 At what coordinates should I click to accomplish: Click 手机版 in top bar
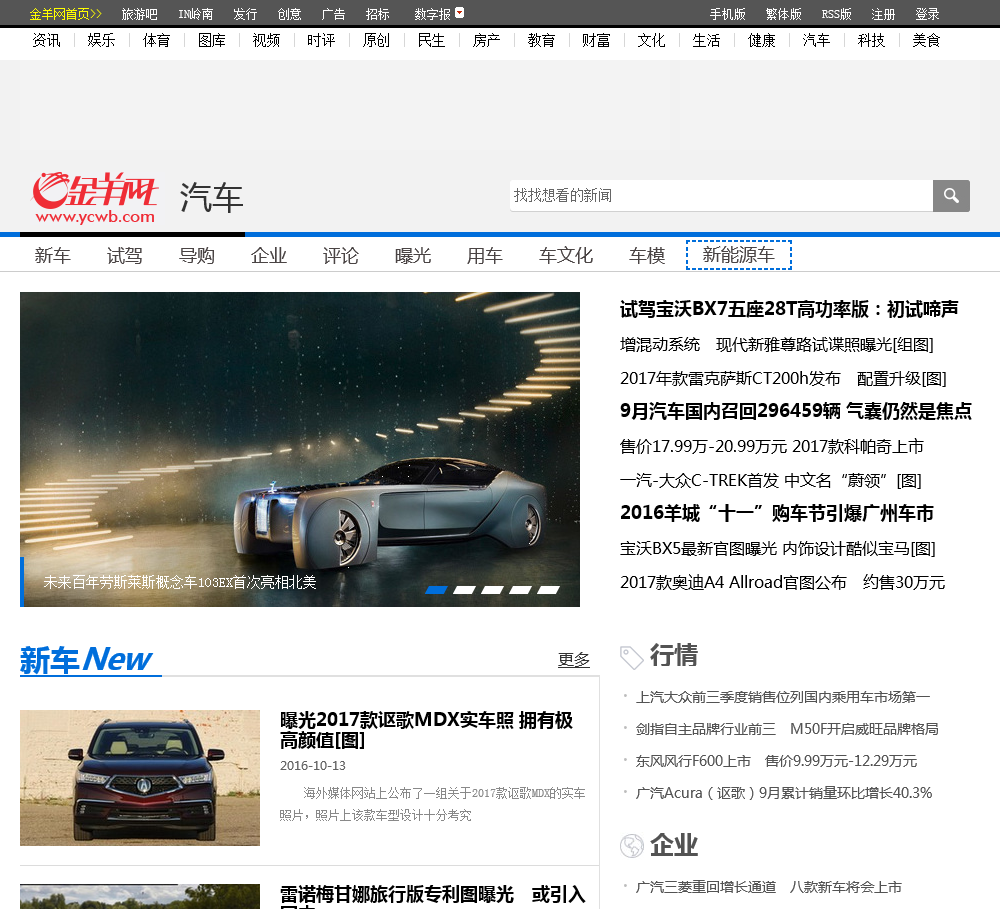click(728, 14)
